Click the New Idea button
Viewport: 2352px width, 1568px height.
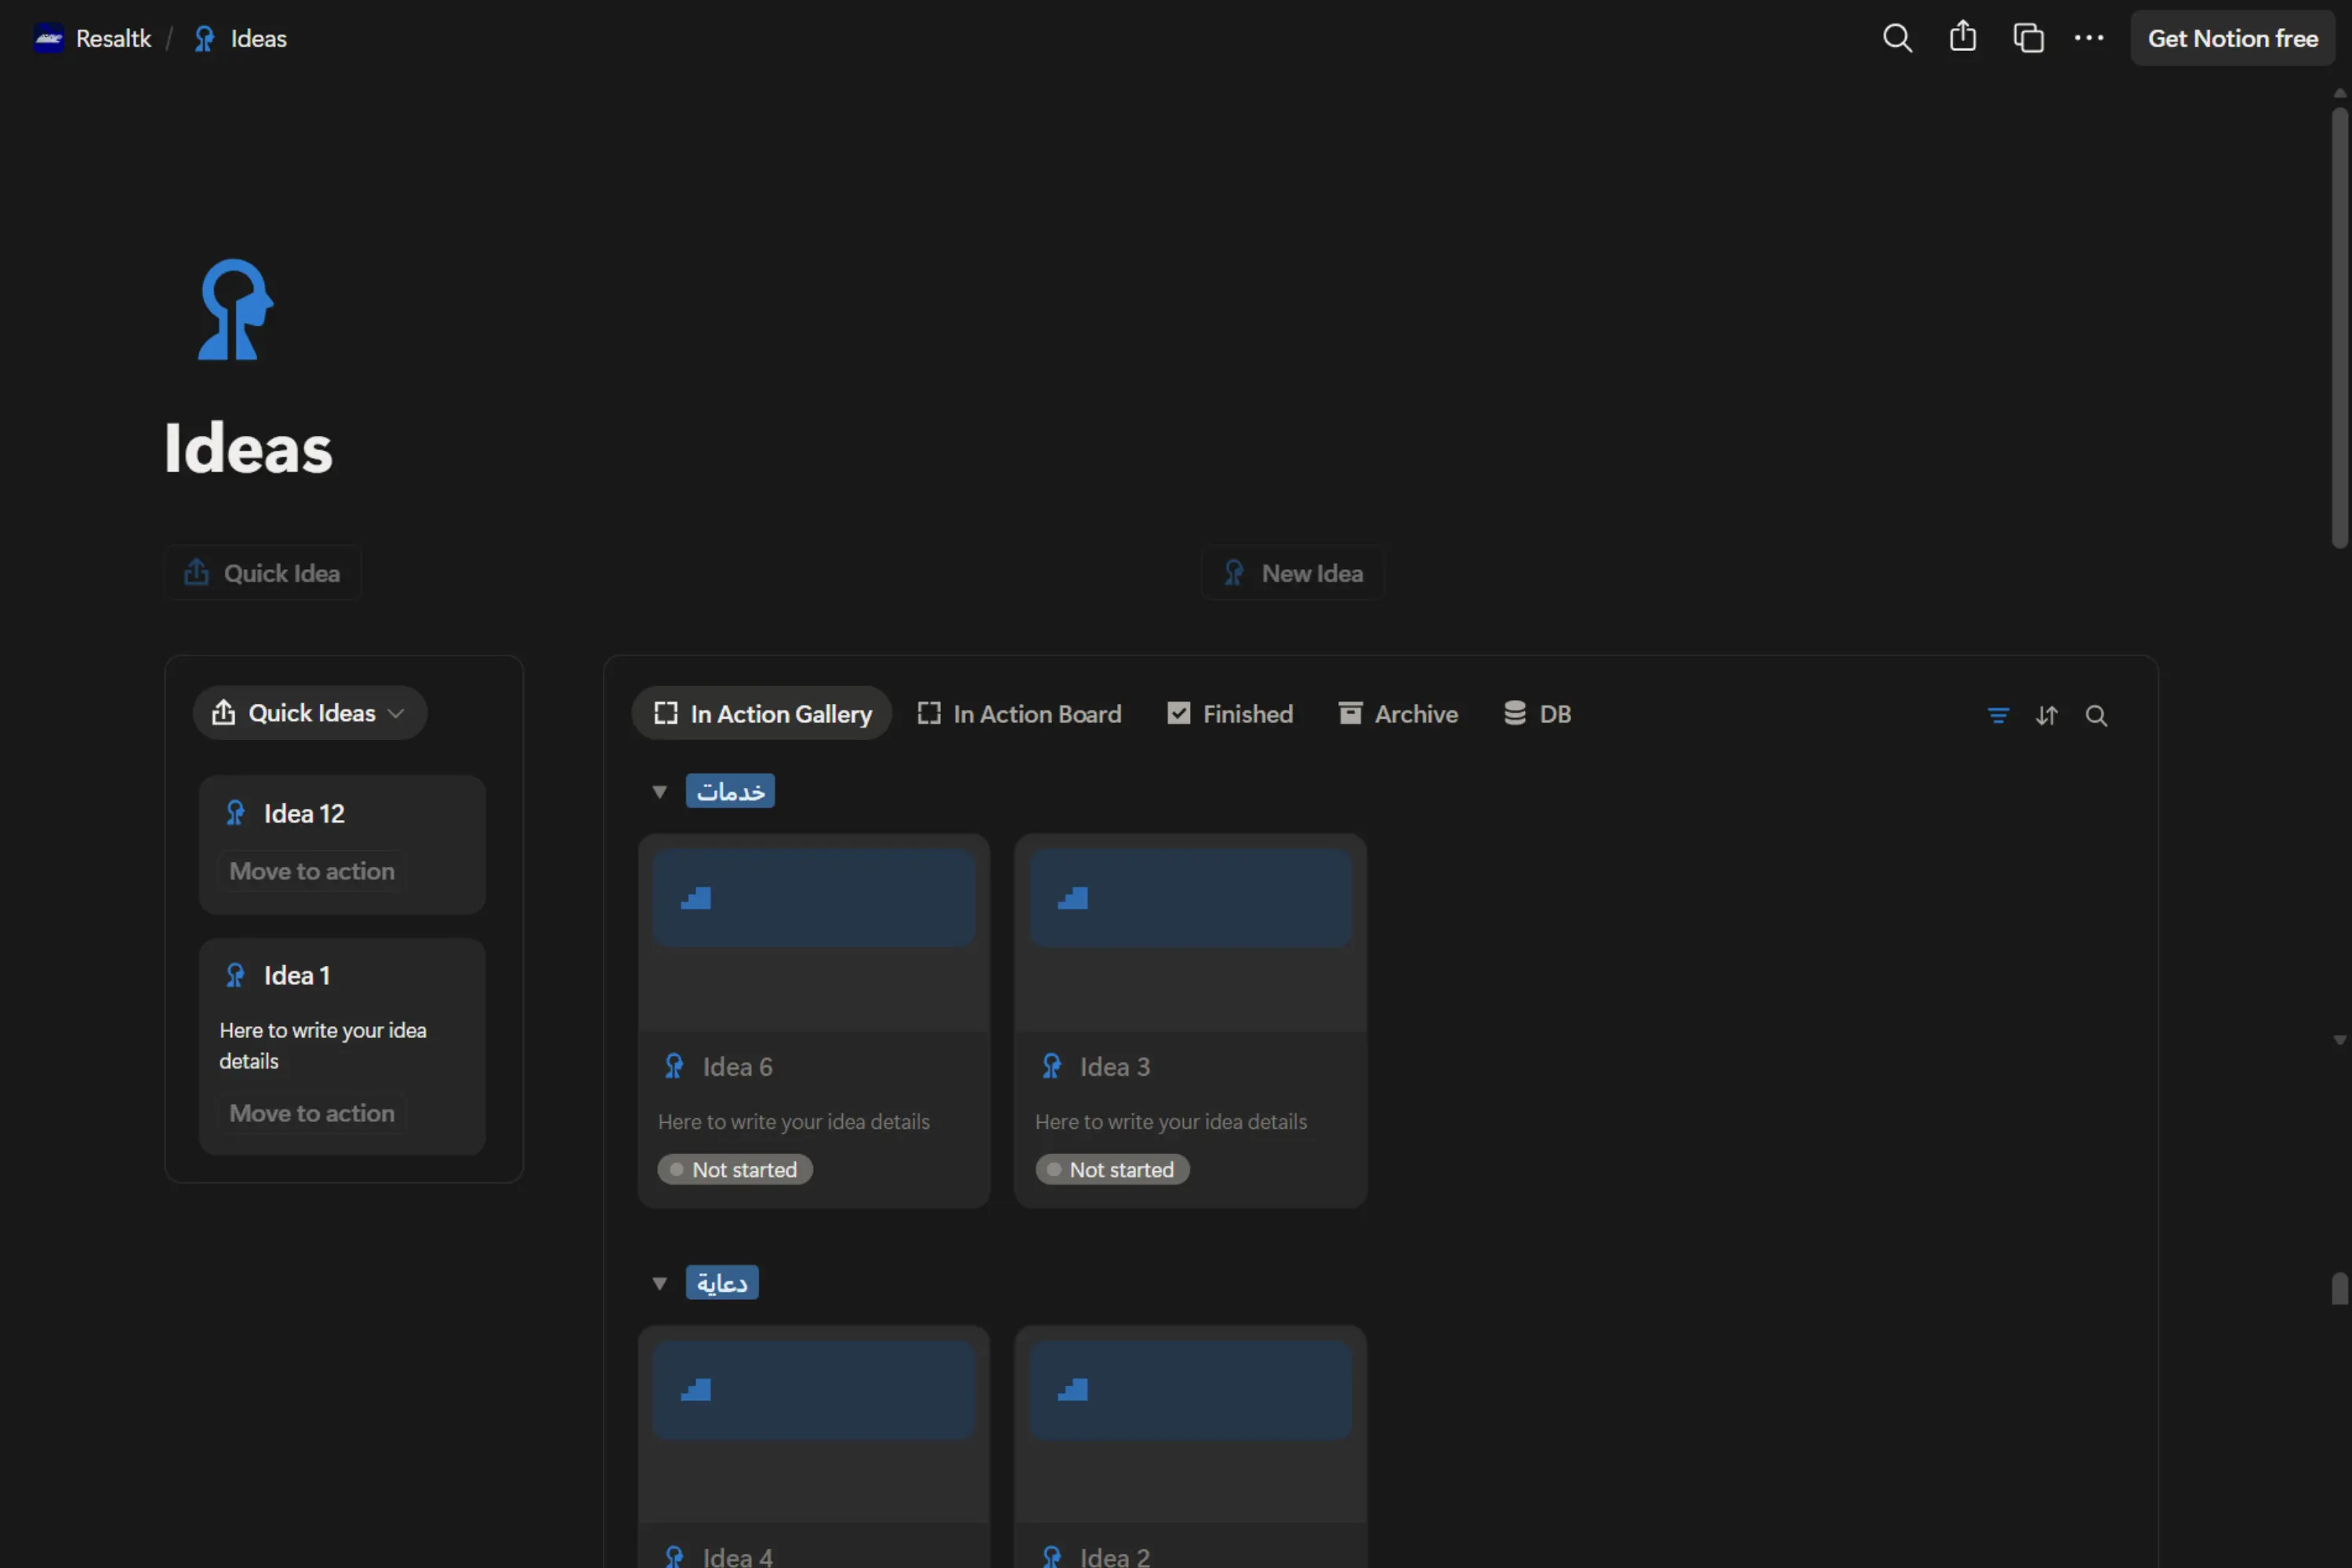pyautogui.click(x=1293, y=573)
